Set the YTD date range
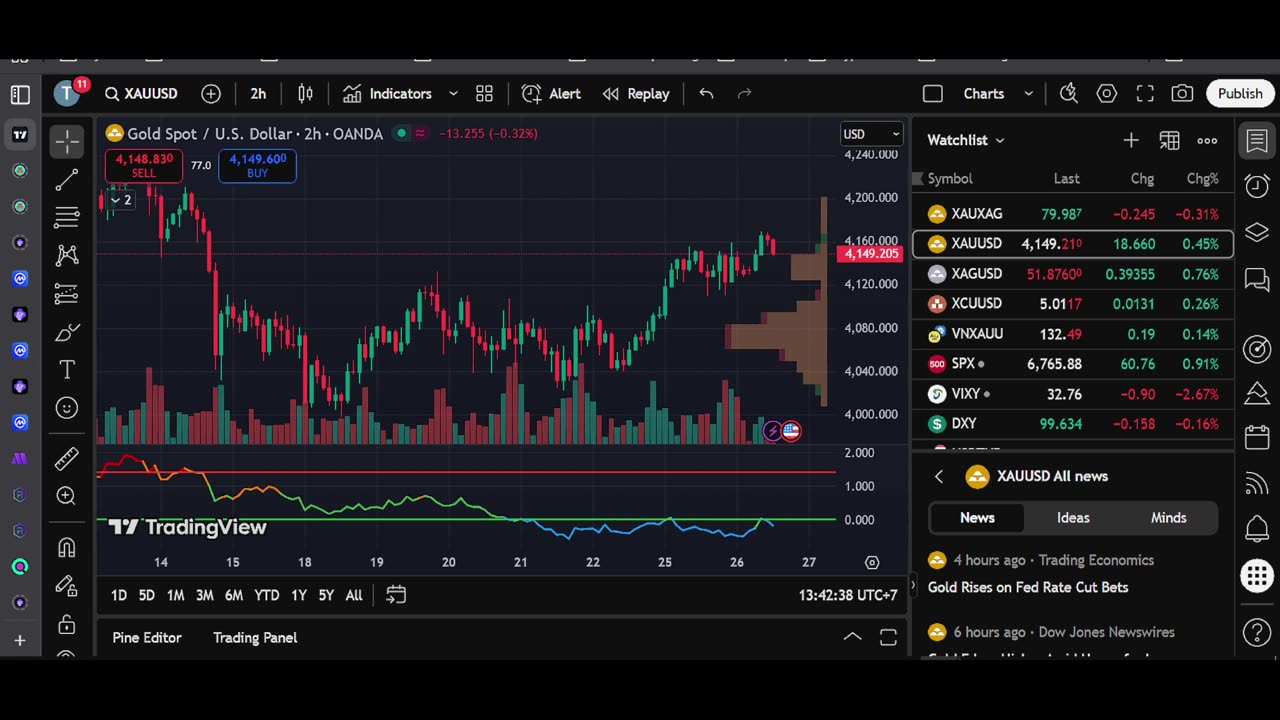 [x=267, y=595]
